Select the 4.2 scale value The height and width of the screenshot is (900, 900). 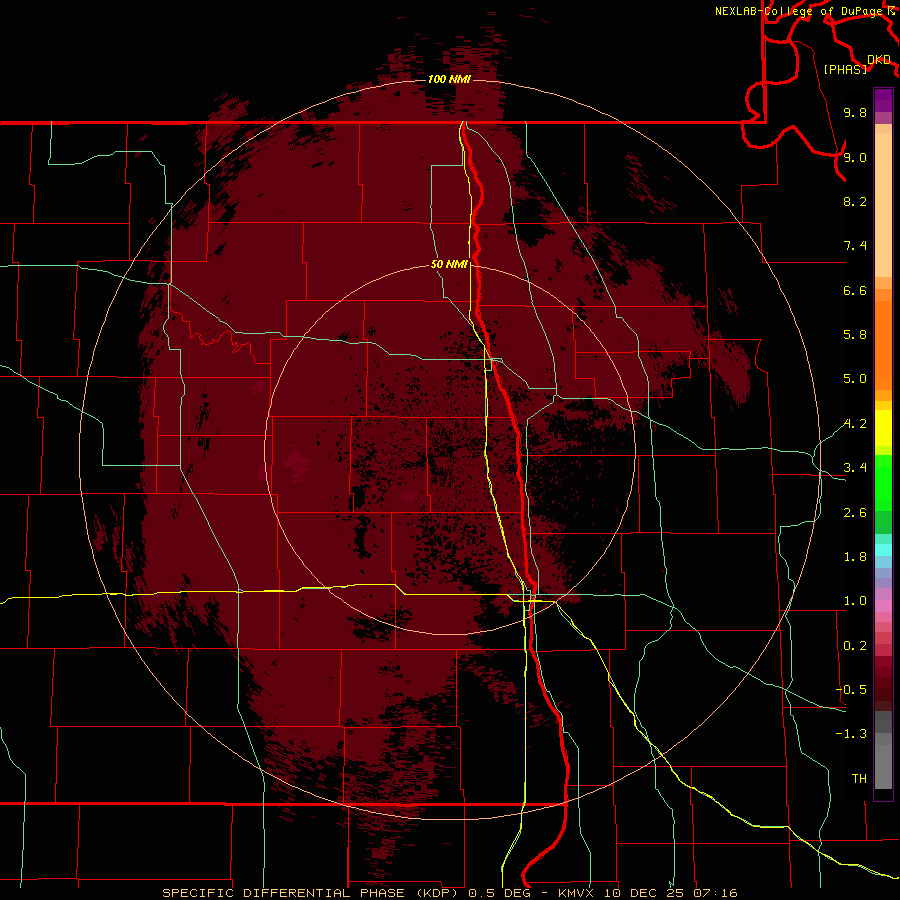tap(855, 424)
